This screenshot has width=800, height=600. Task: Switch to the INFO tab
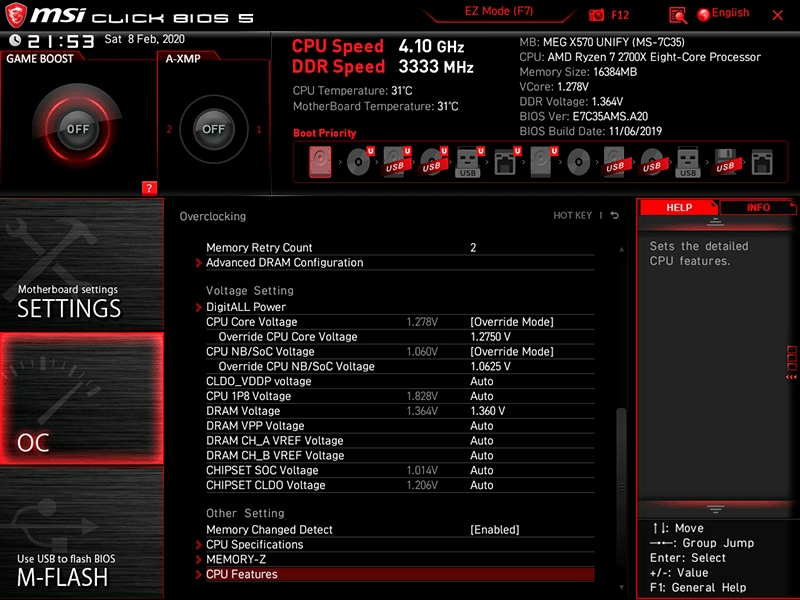[758, 207]
